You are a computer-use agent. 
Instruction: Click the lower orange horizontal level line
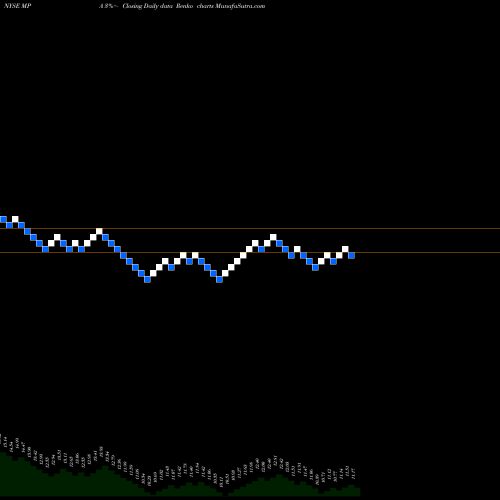click(x=250, y=253)
